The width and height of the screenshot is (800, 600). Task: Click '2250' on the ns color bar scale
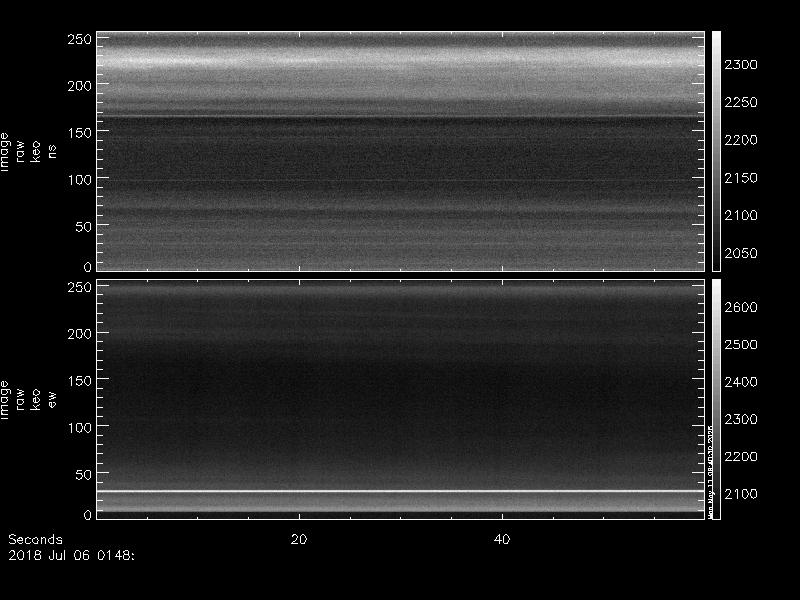tap(741, 103)
